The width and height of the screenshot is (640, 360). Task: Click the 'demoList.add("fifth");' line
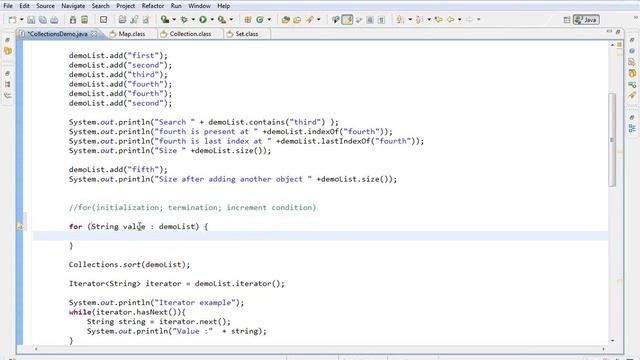(118, 169)
